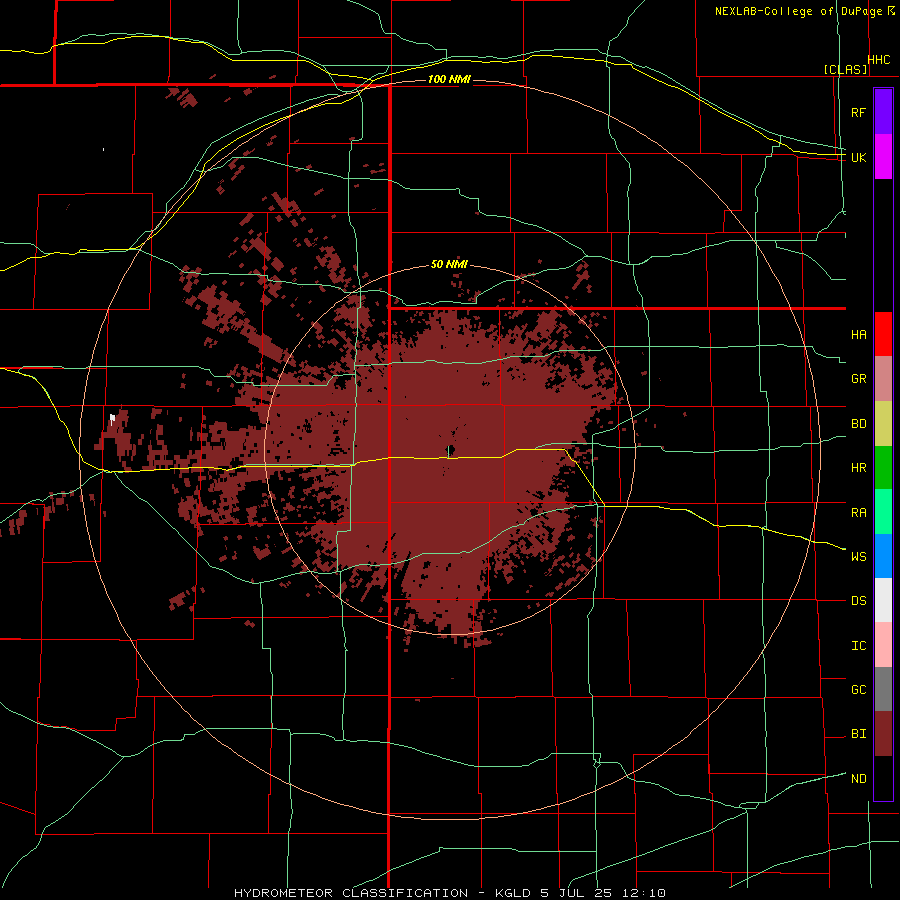The width and height of the screenshot is (900, 900).
Task: Click the HA legend label
Action: tap(858, 334)
